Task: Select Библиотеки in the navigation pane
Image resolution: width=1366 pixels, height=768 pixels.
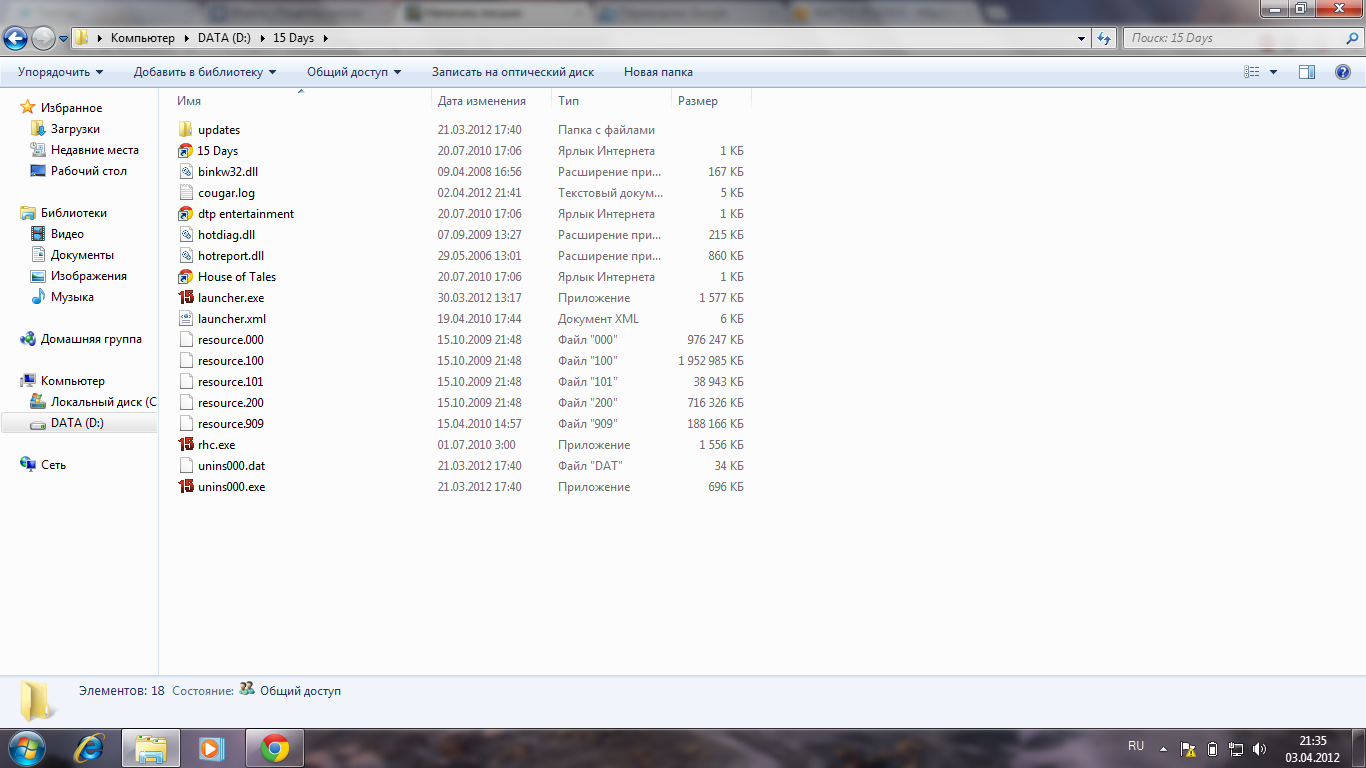Action: (73, 213)
